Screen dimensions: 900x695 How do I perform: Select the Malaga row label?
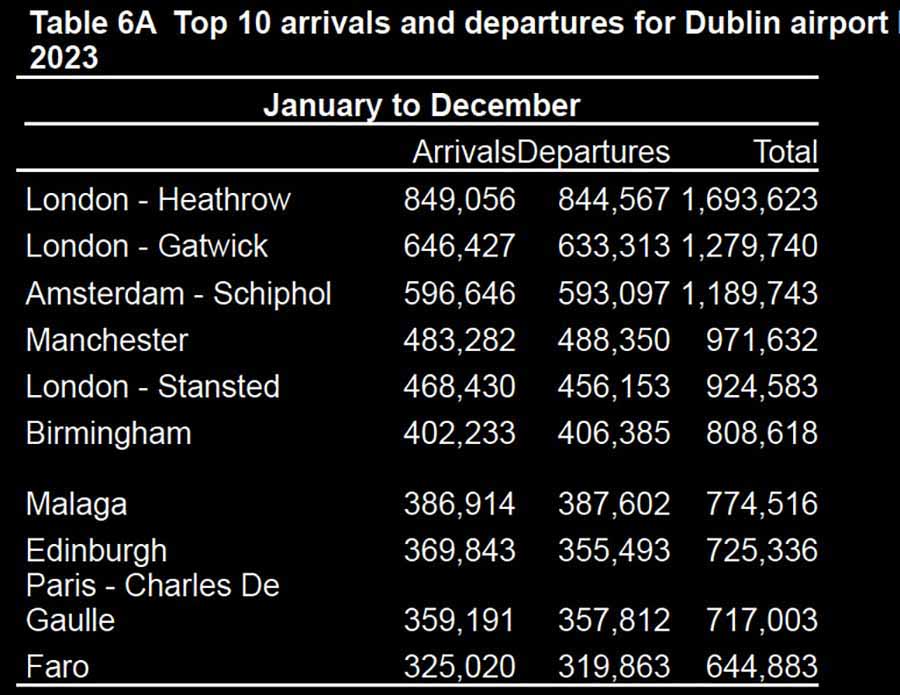pyautogui.click(x=77, y=504)
